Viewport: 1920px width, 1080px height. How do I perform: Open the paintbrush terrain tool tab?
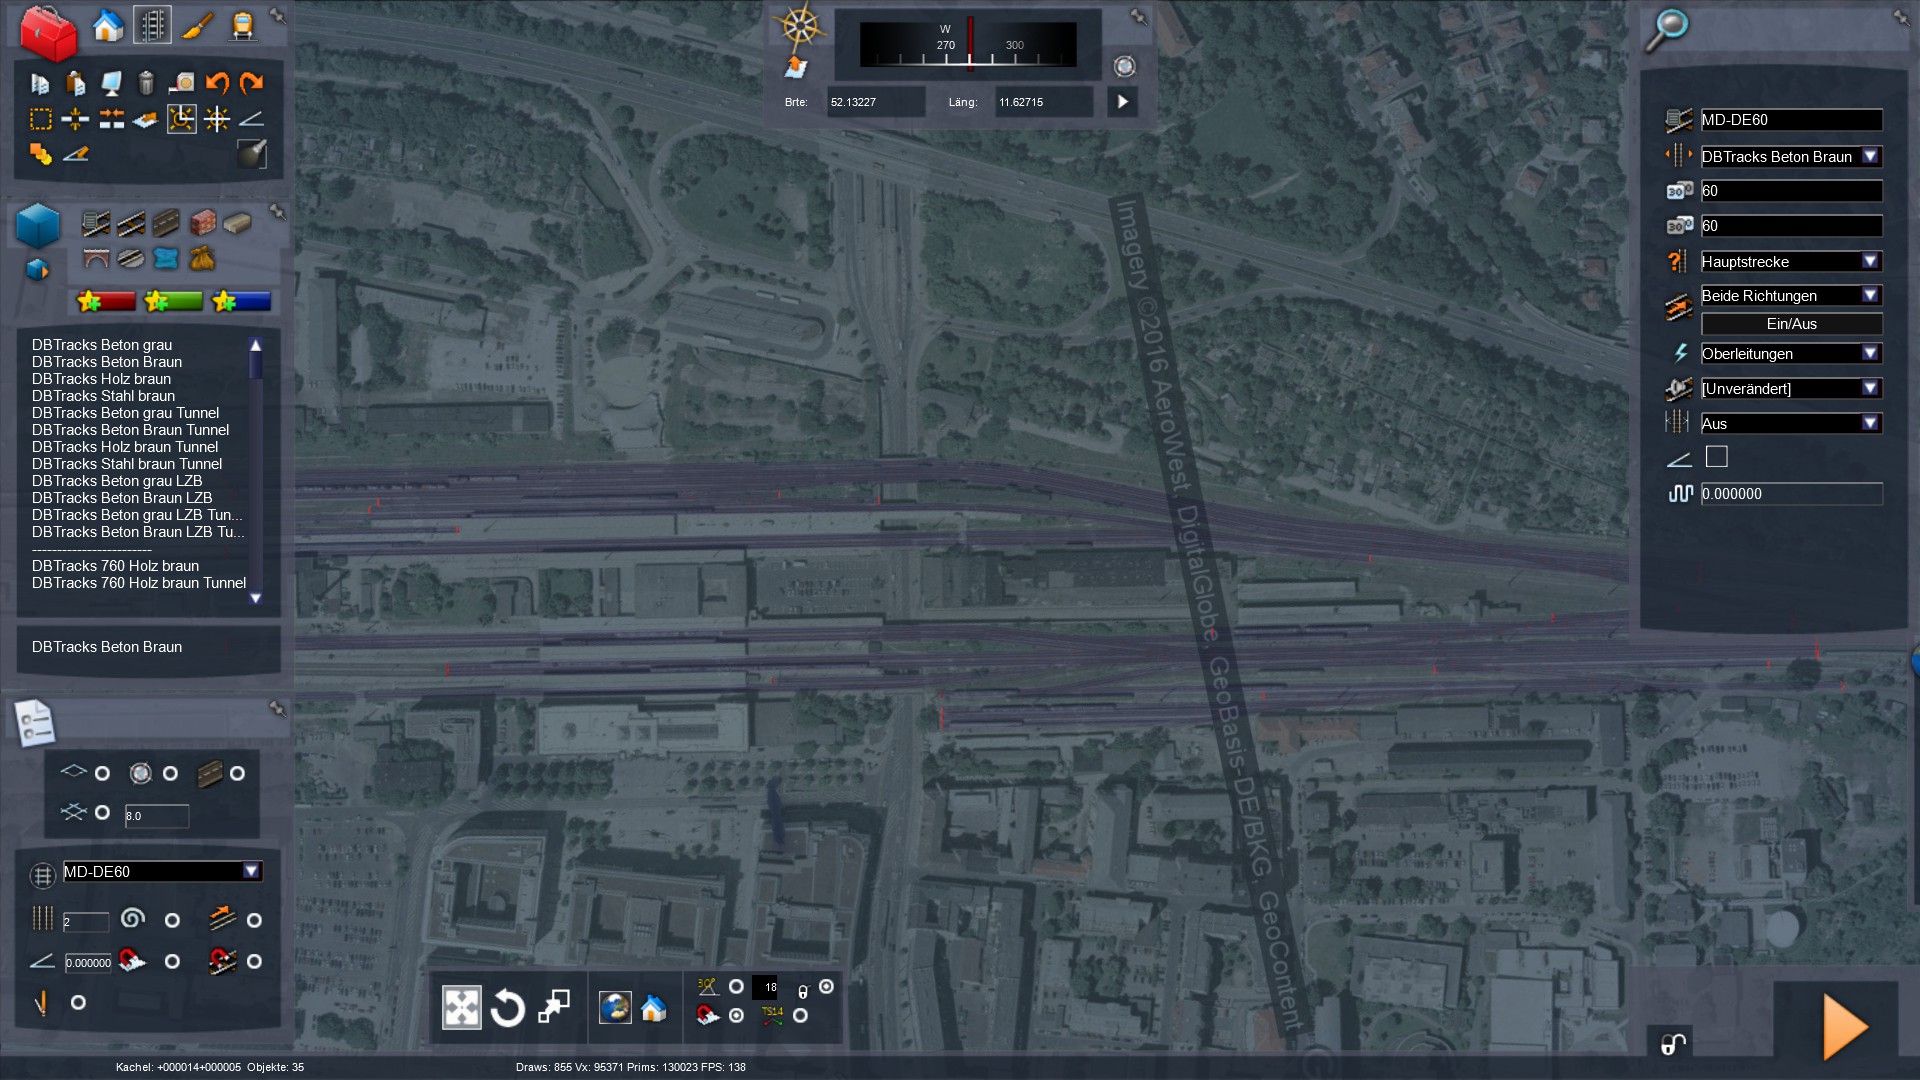[197, 26]
